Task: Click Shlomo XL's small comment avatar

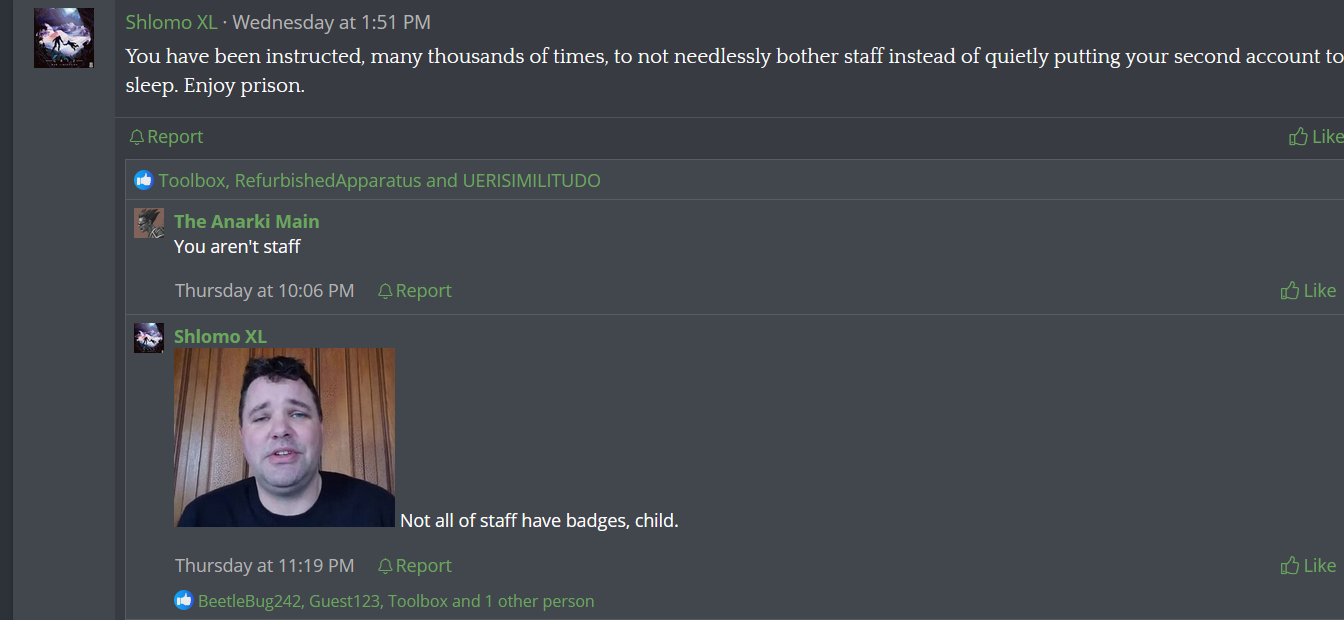Action: pyautogui.click(x=149, y=338)
